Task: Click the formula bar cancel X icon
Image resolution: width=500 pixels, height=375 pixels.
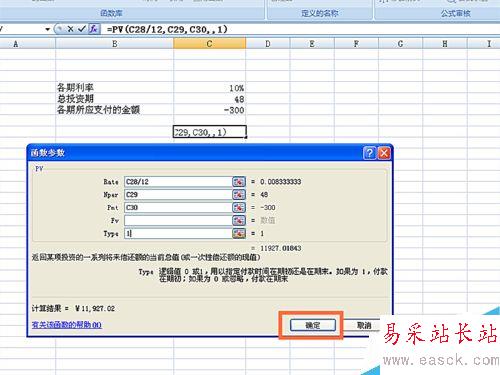Action: pyautogui.click(x=70, y=29)
